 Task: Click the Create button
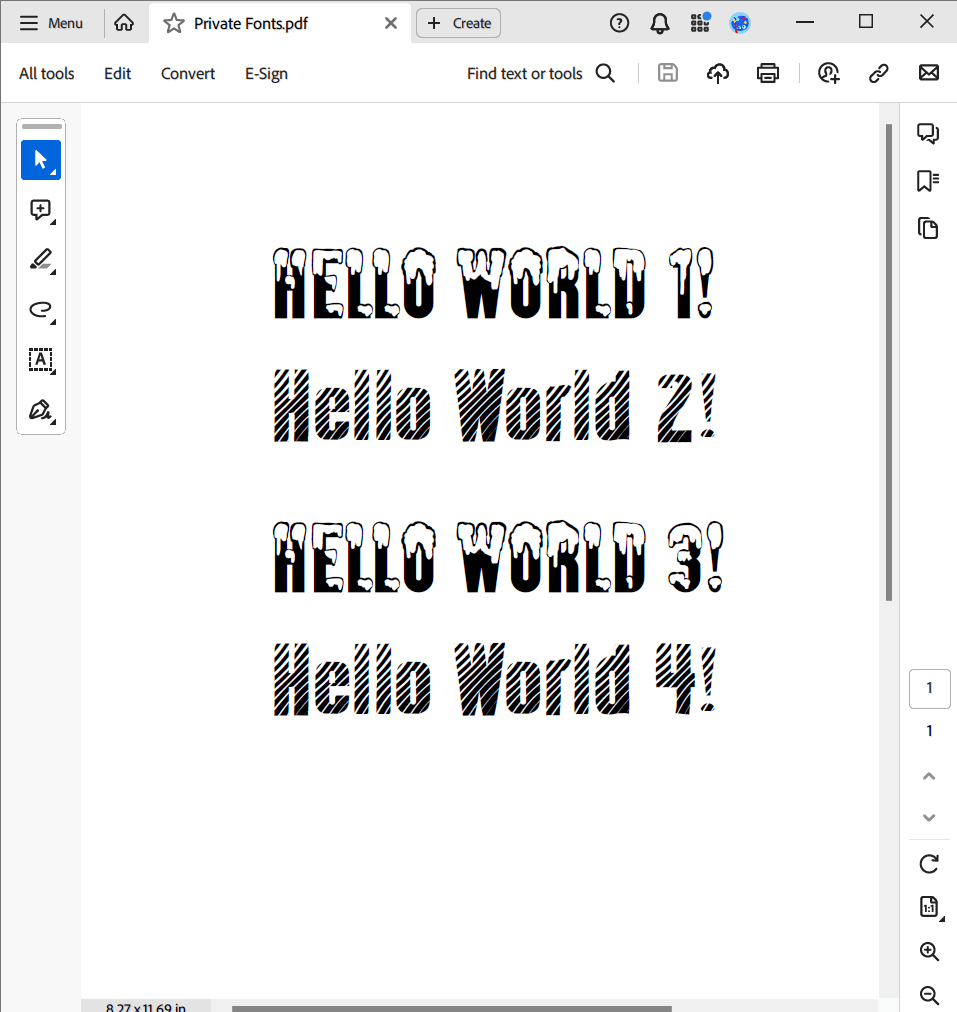(x=459, y=23)
